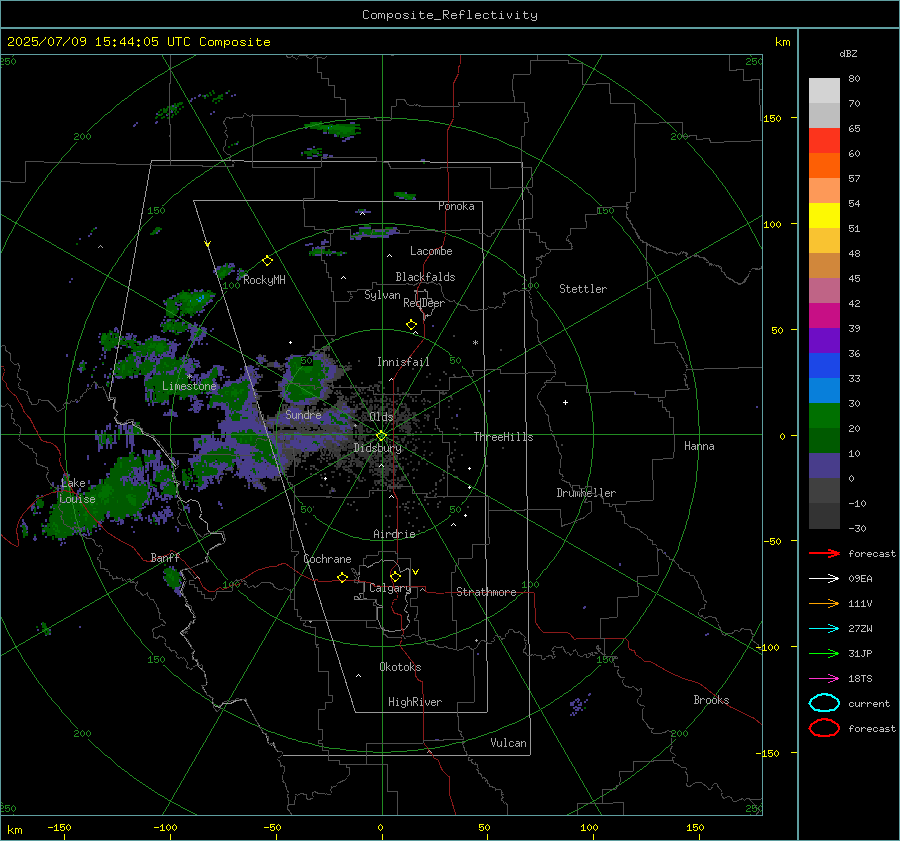Select the blue 33-36 dBZ swatch

tap(824, 365)
